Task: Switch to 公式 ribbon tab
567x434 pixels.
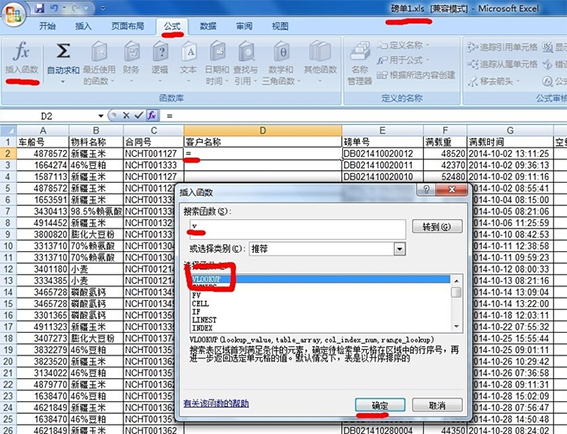Action: [172, 26]
